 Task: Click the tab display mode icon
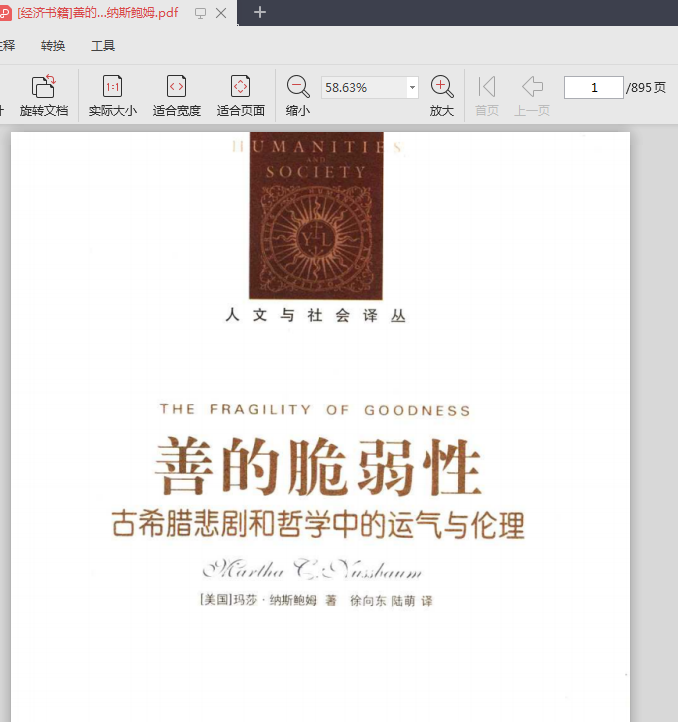tap(200, 13)
